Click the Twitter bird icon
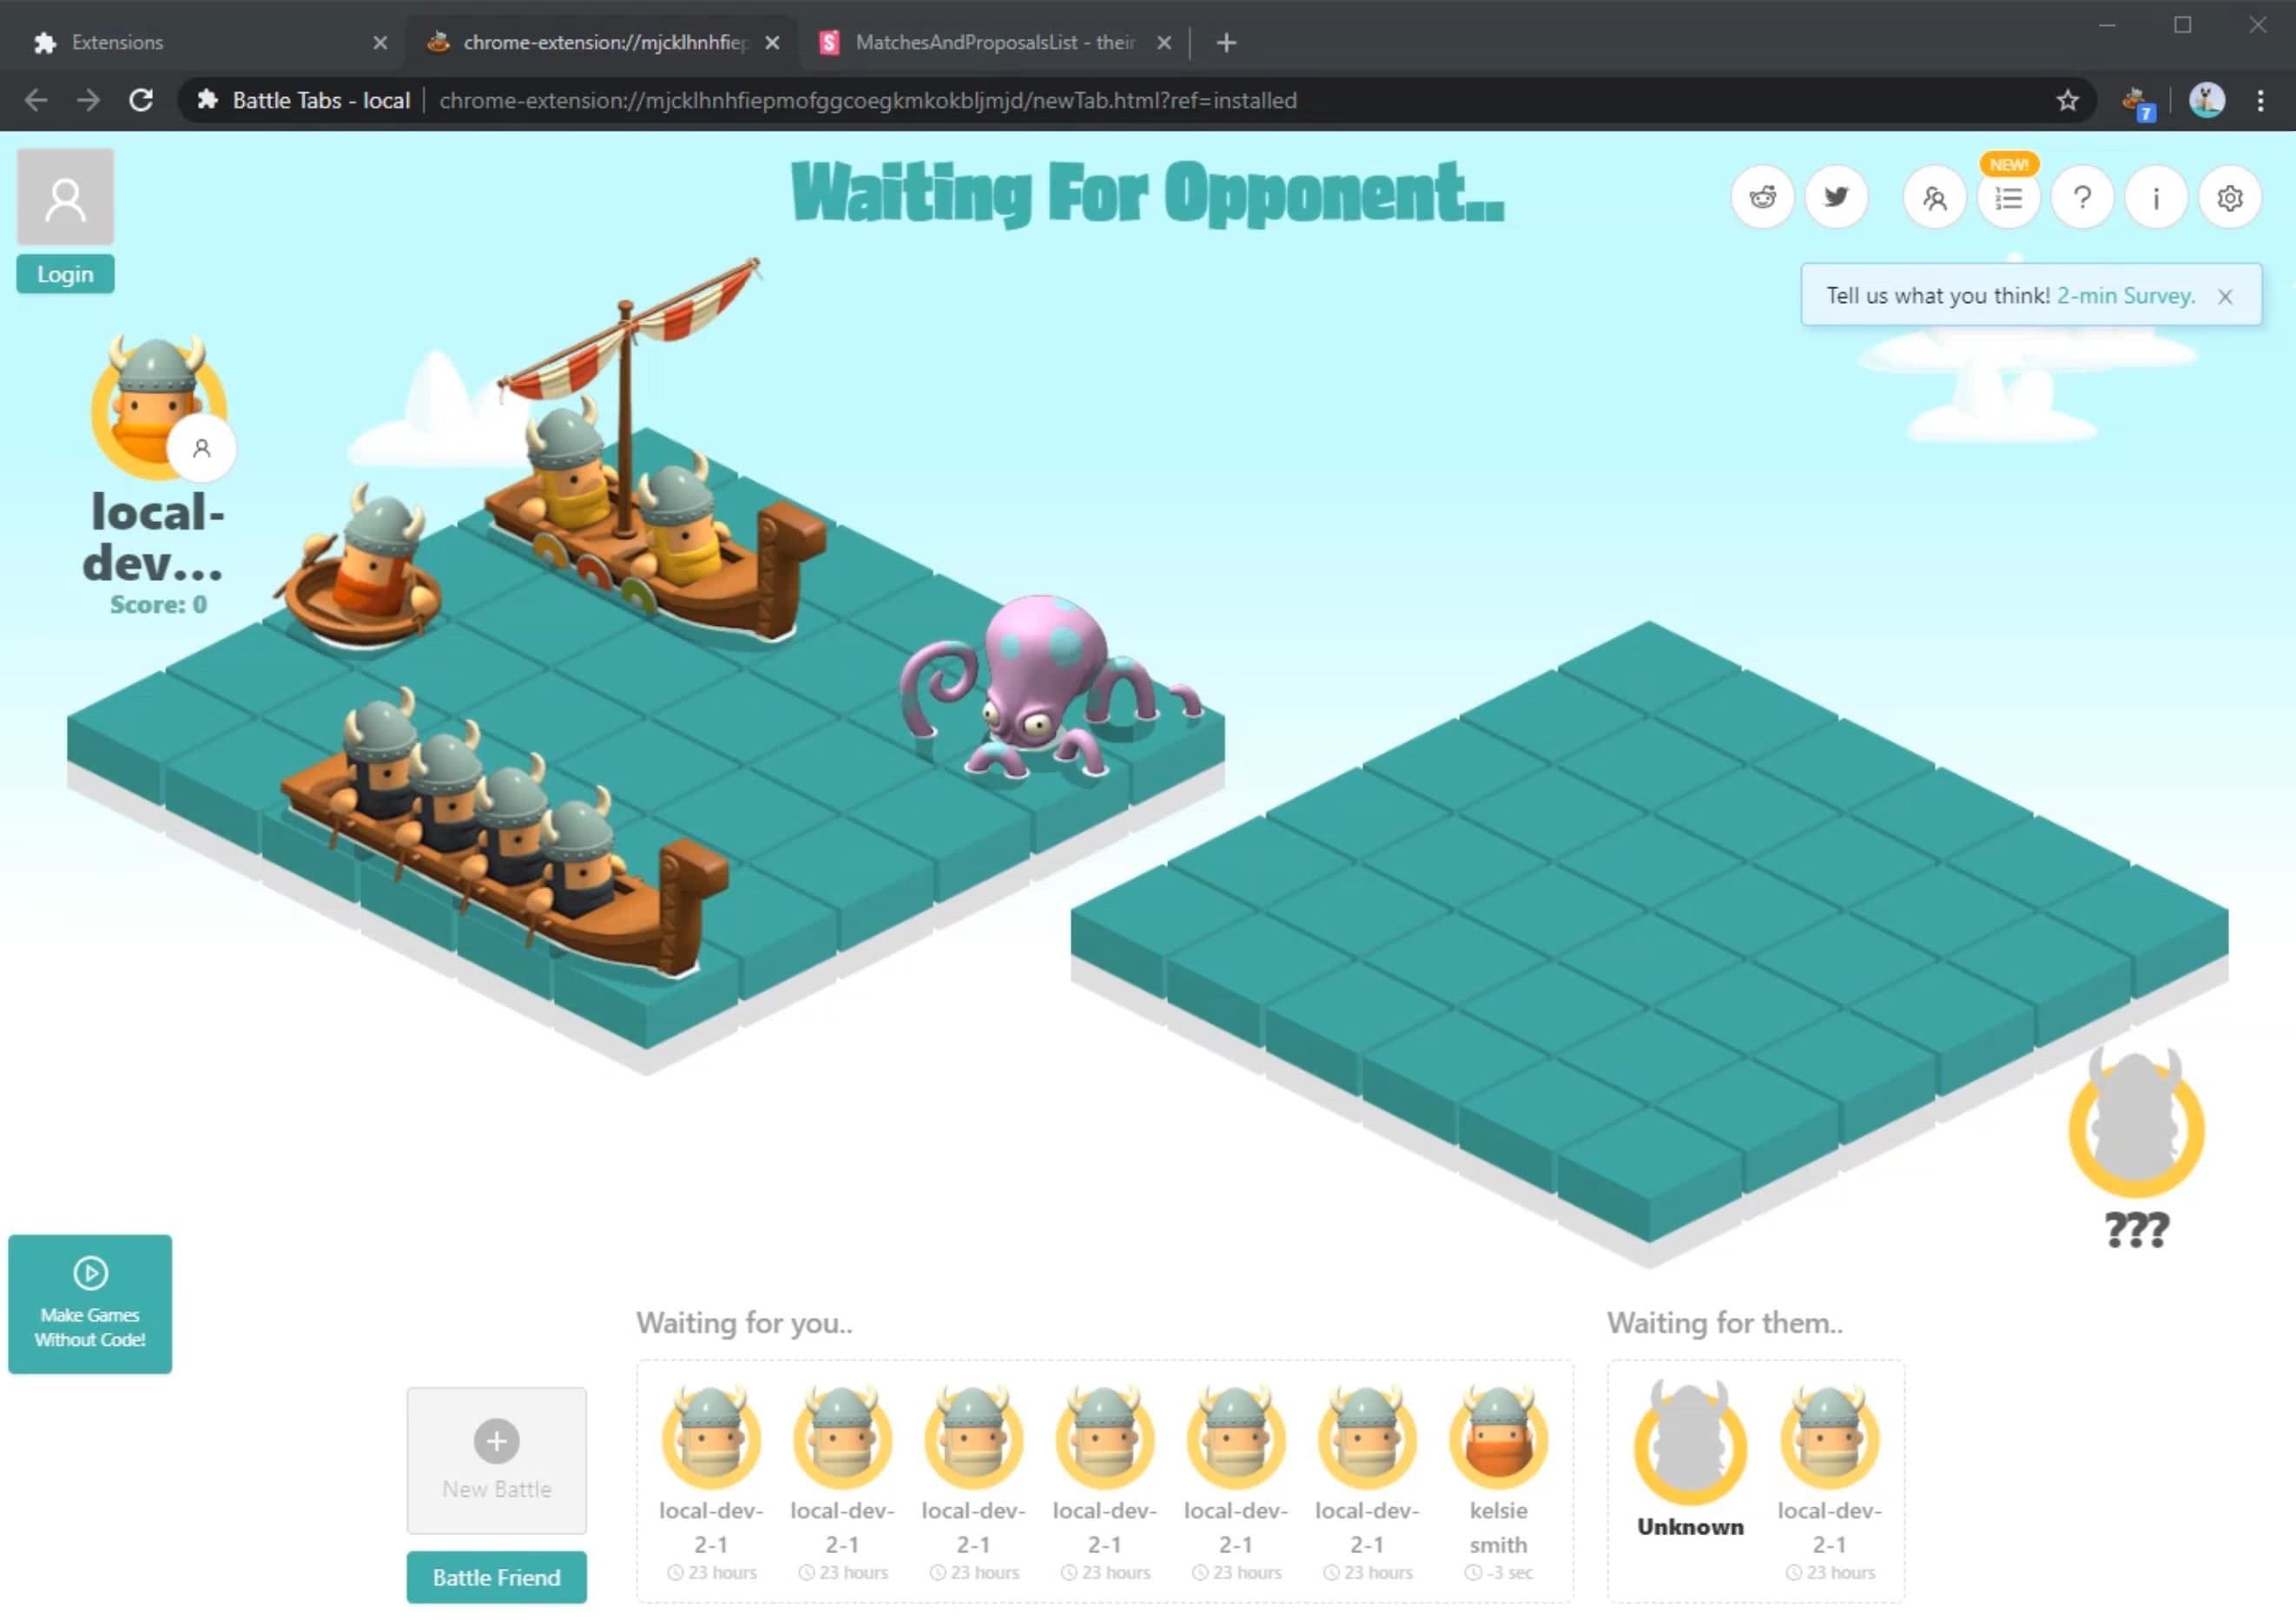 (x=1836, y=198)
